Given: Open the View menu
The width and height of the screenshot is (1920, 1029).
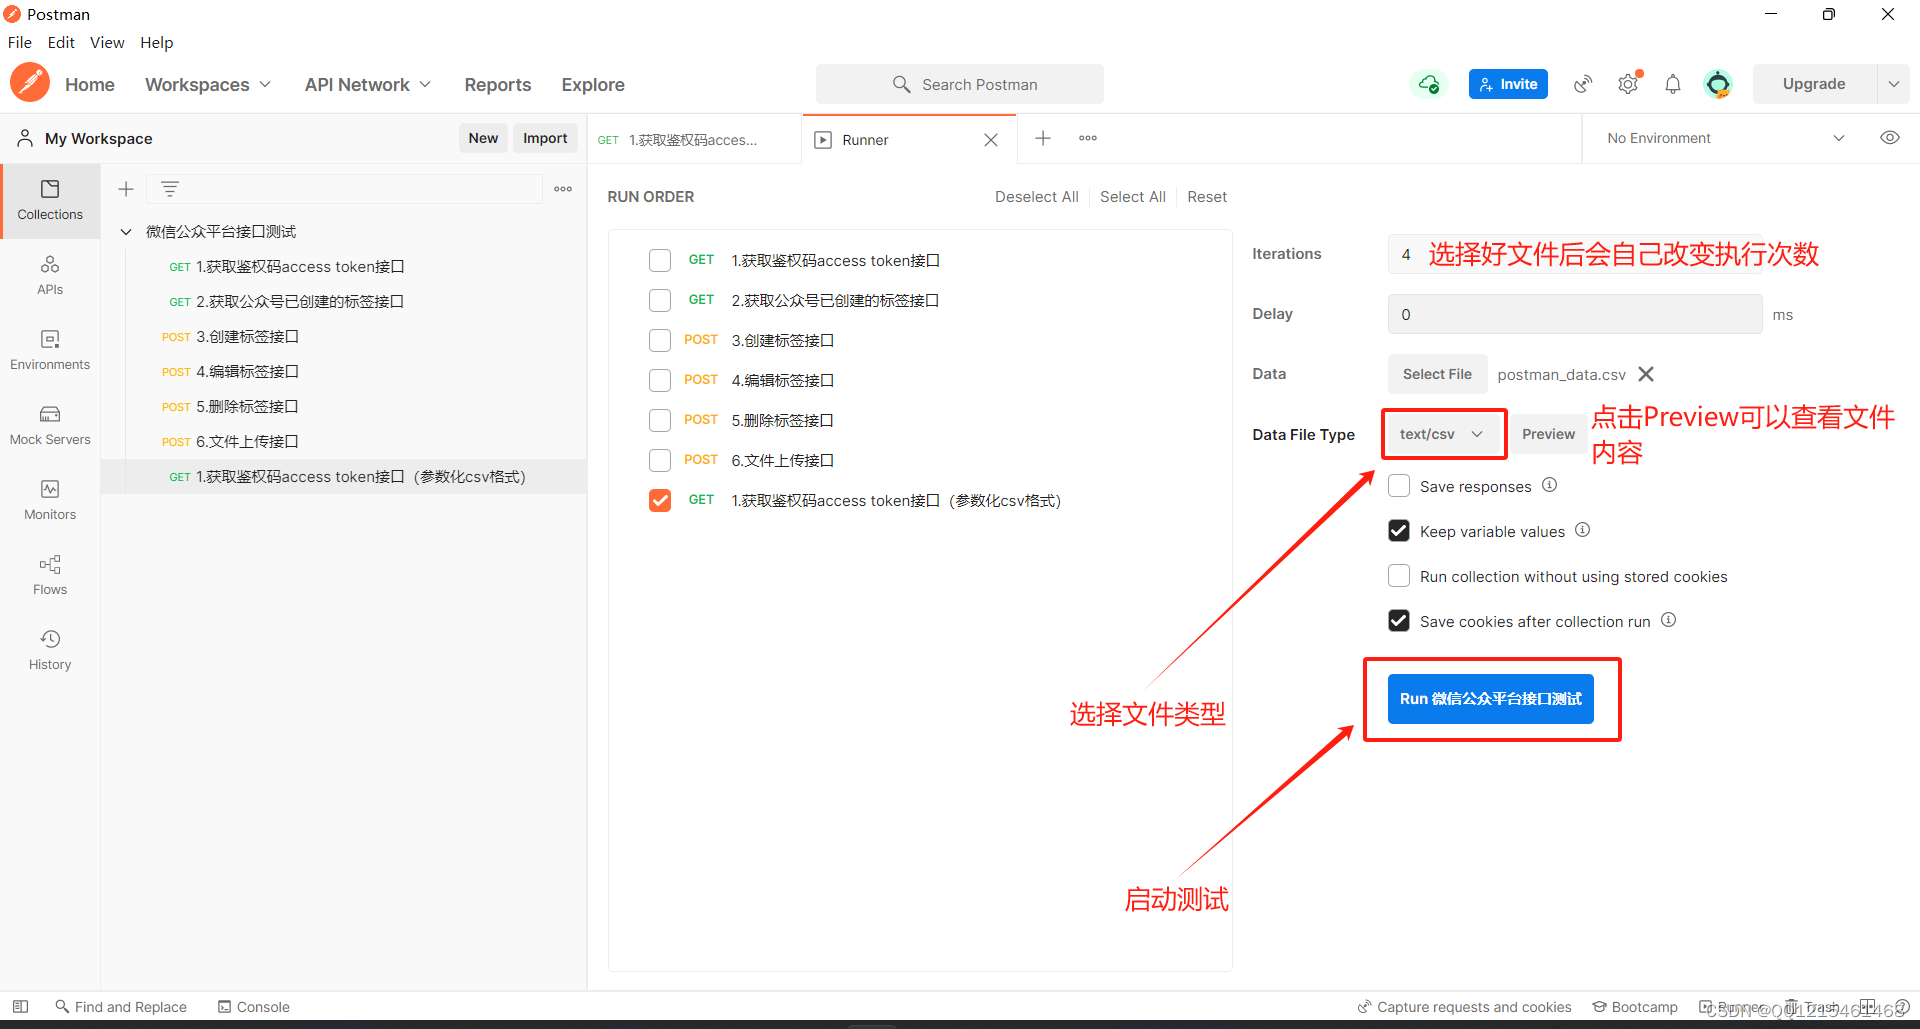Looking at the screenshot, I should tap(107, 42).
